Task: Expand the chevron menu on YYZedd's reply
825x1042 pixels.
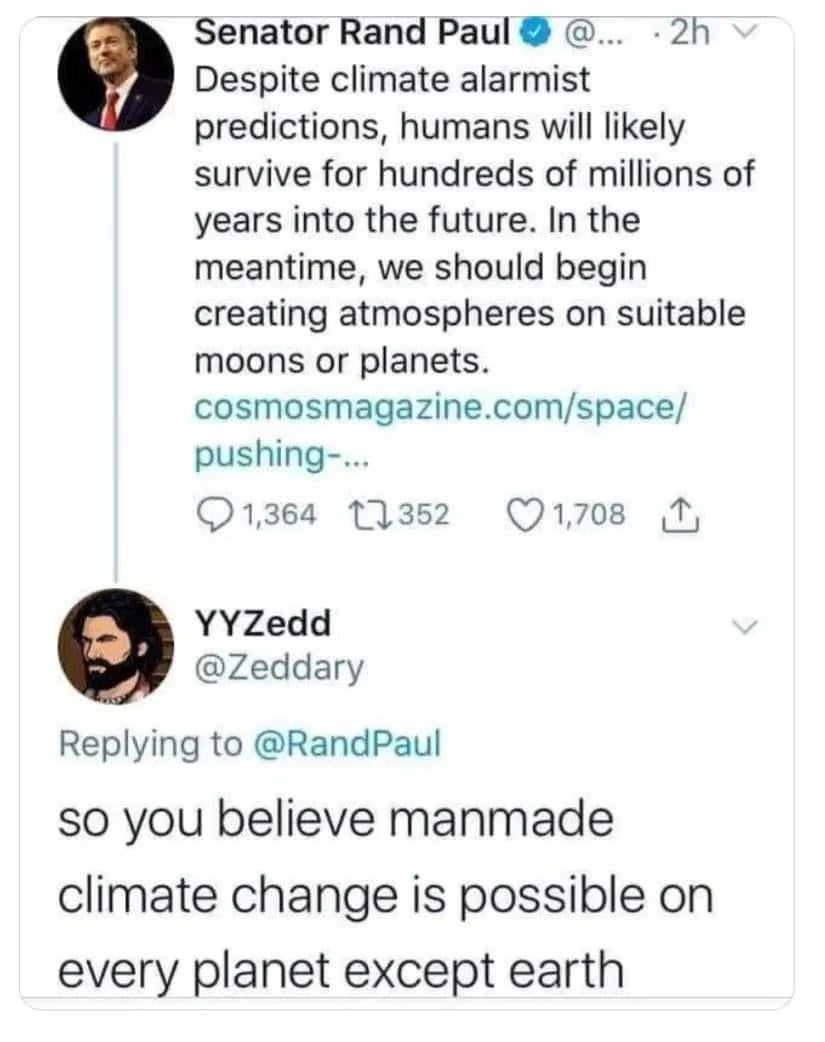Action: coord(742,626)
